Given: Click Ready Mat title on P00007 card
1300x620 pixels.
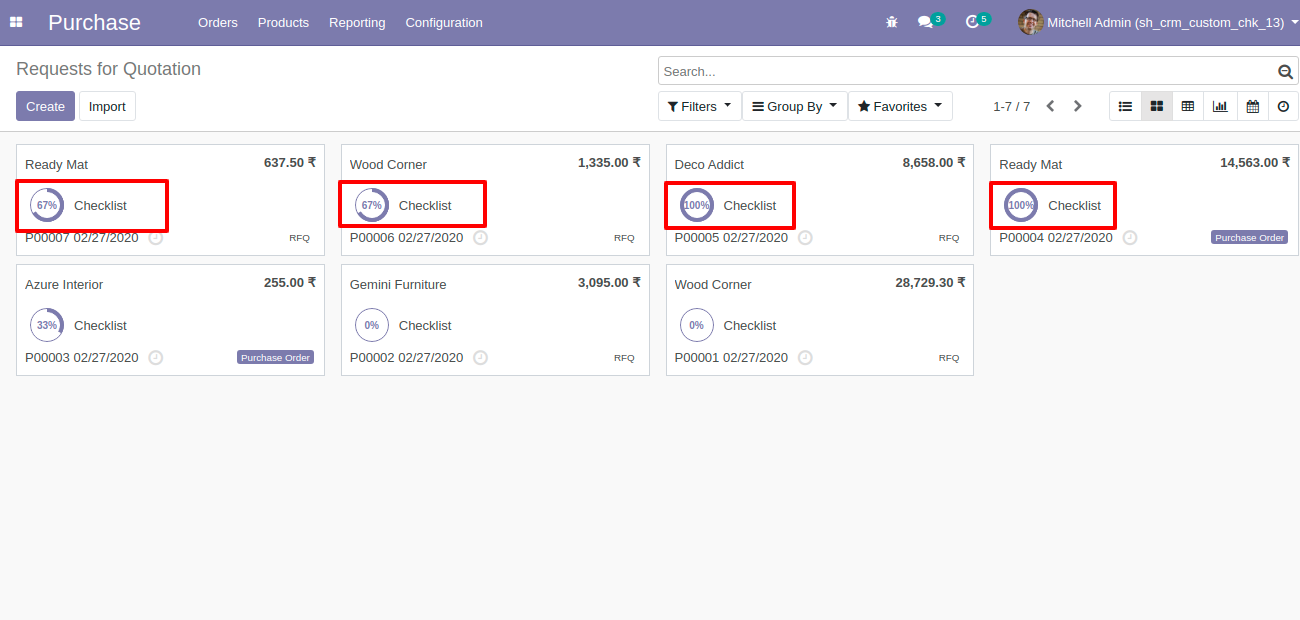Looking at the screenshot, I should tap(57, 165).
